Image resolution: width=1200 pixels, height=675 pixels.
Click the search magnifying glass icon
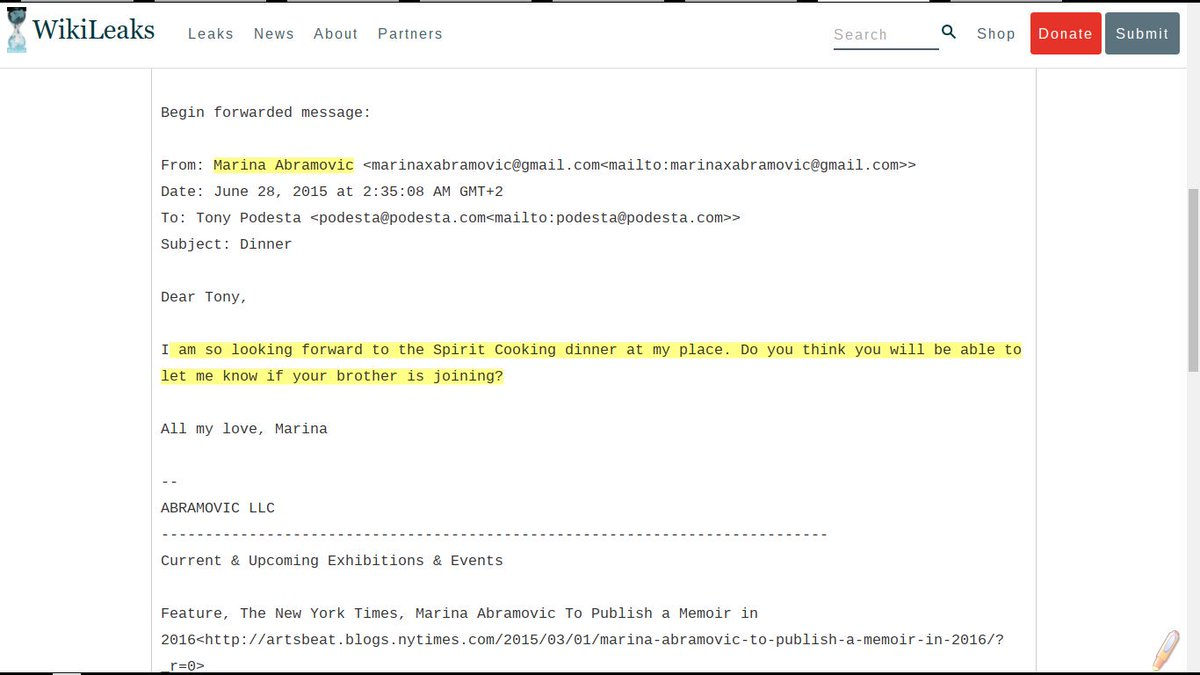pyautogui.click(x=949, y=33)
